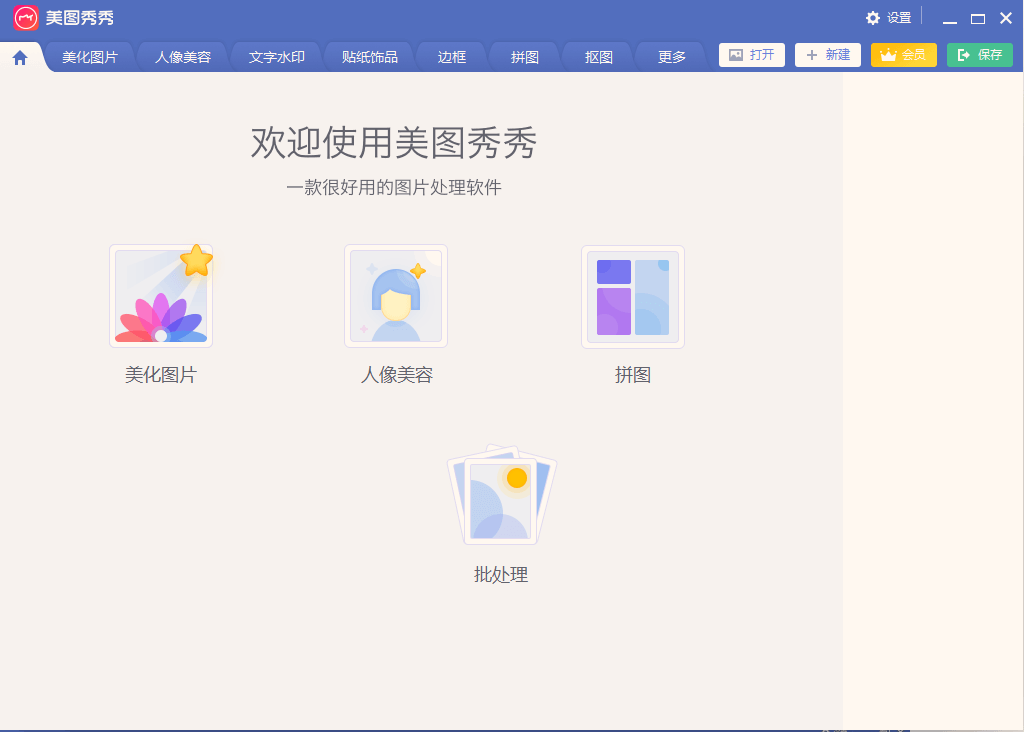This screenshot has height=732, width=1024.
Task: Maximize the Meitu window
Action: coord(978,18)
